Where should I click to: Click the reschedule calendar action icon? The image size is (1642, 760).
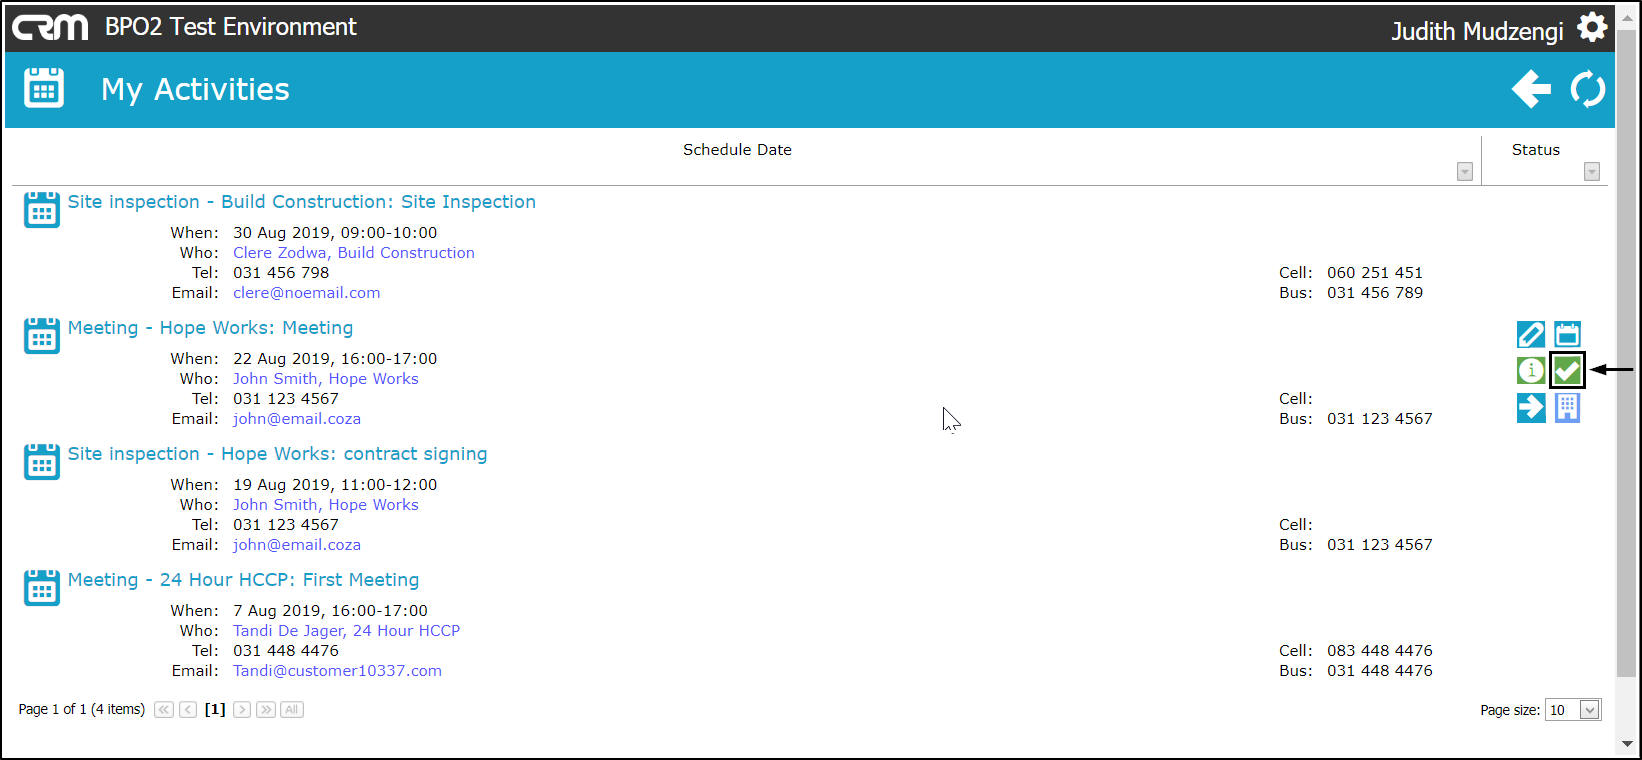[1567, 334]
